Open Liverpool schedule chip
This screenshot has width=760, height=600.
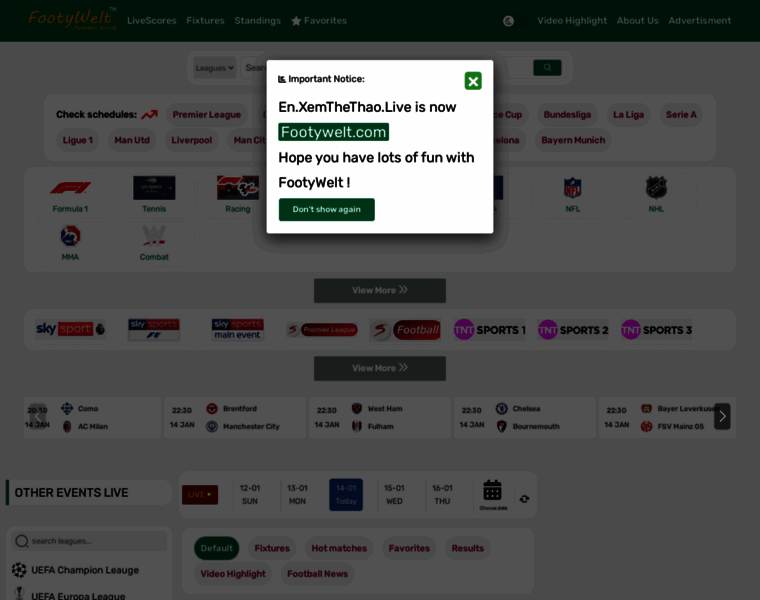pyautogui.click(x=191, y=140)
